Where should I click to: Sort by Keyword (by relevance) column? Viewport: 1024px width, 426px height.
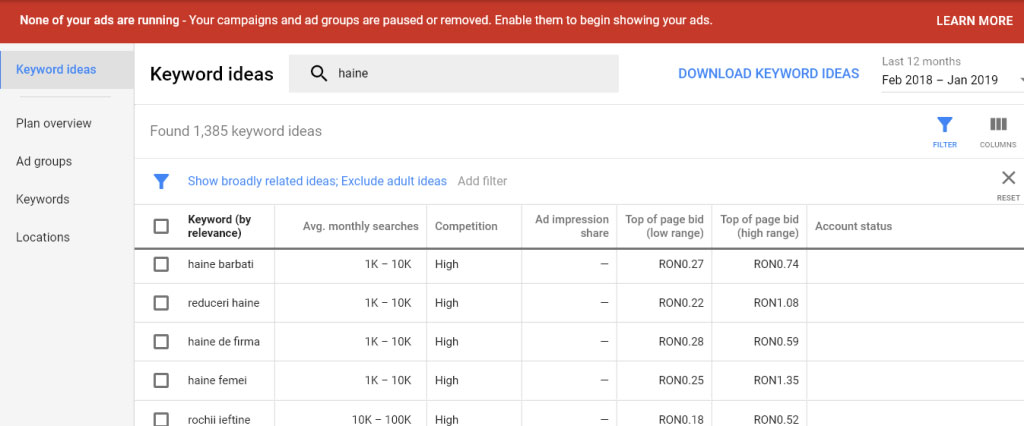coord(219,226)
